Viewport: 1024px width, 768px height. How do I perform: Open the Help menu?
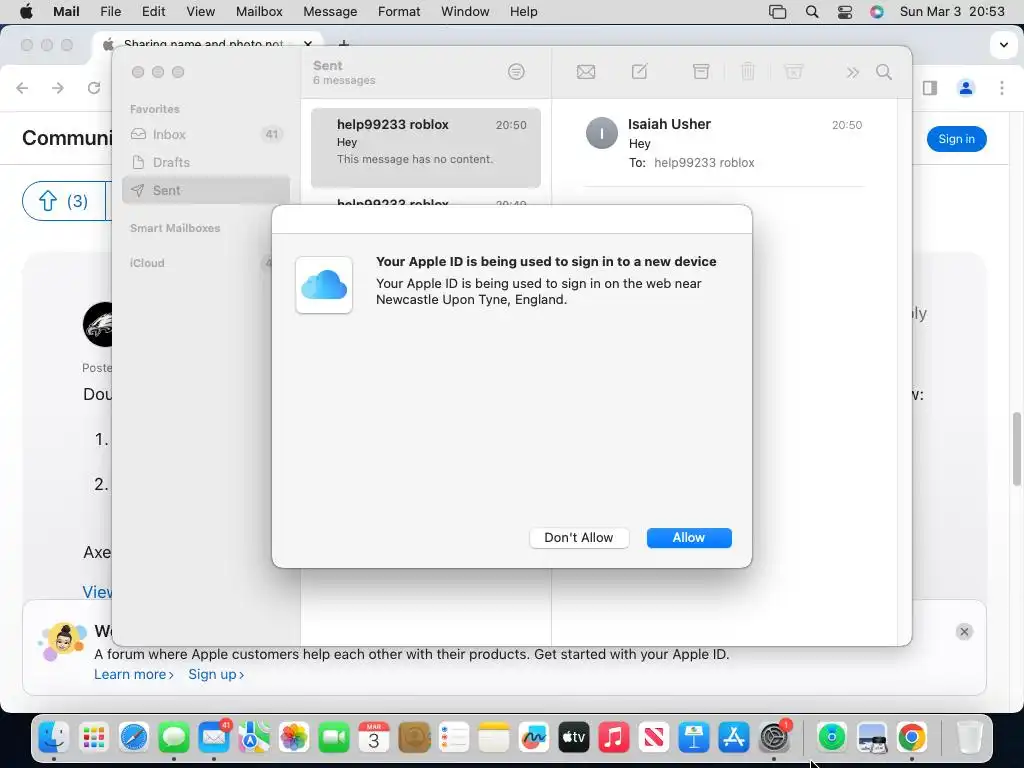(x=524, y=12)
